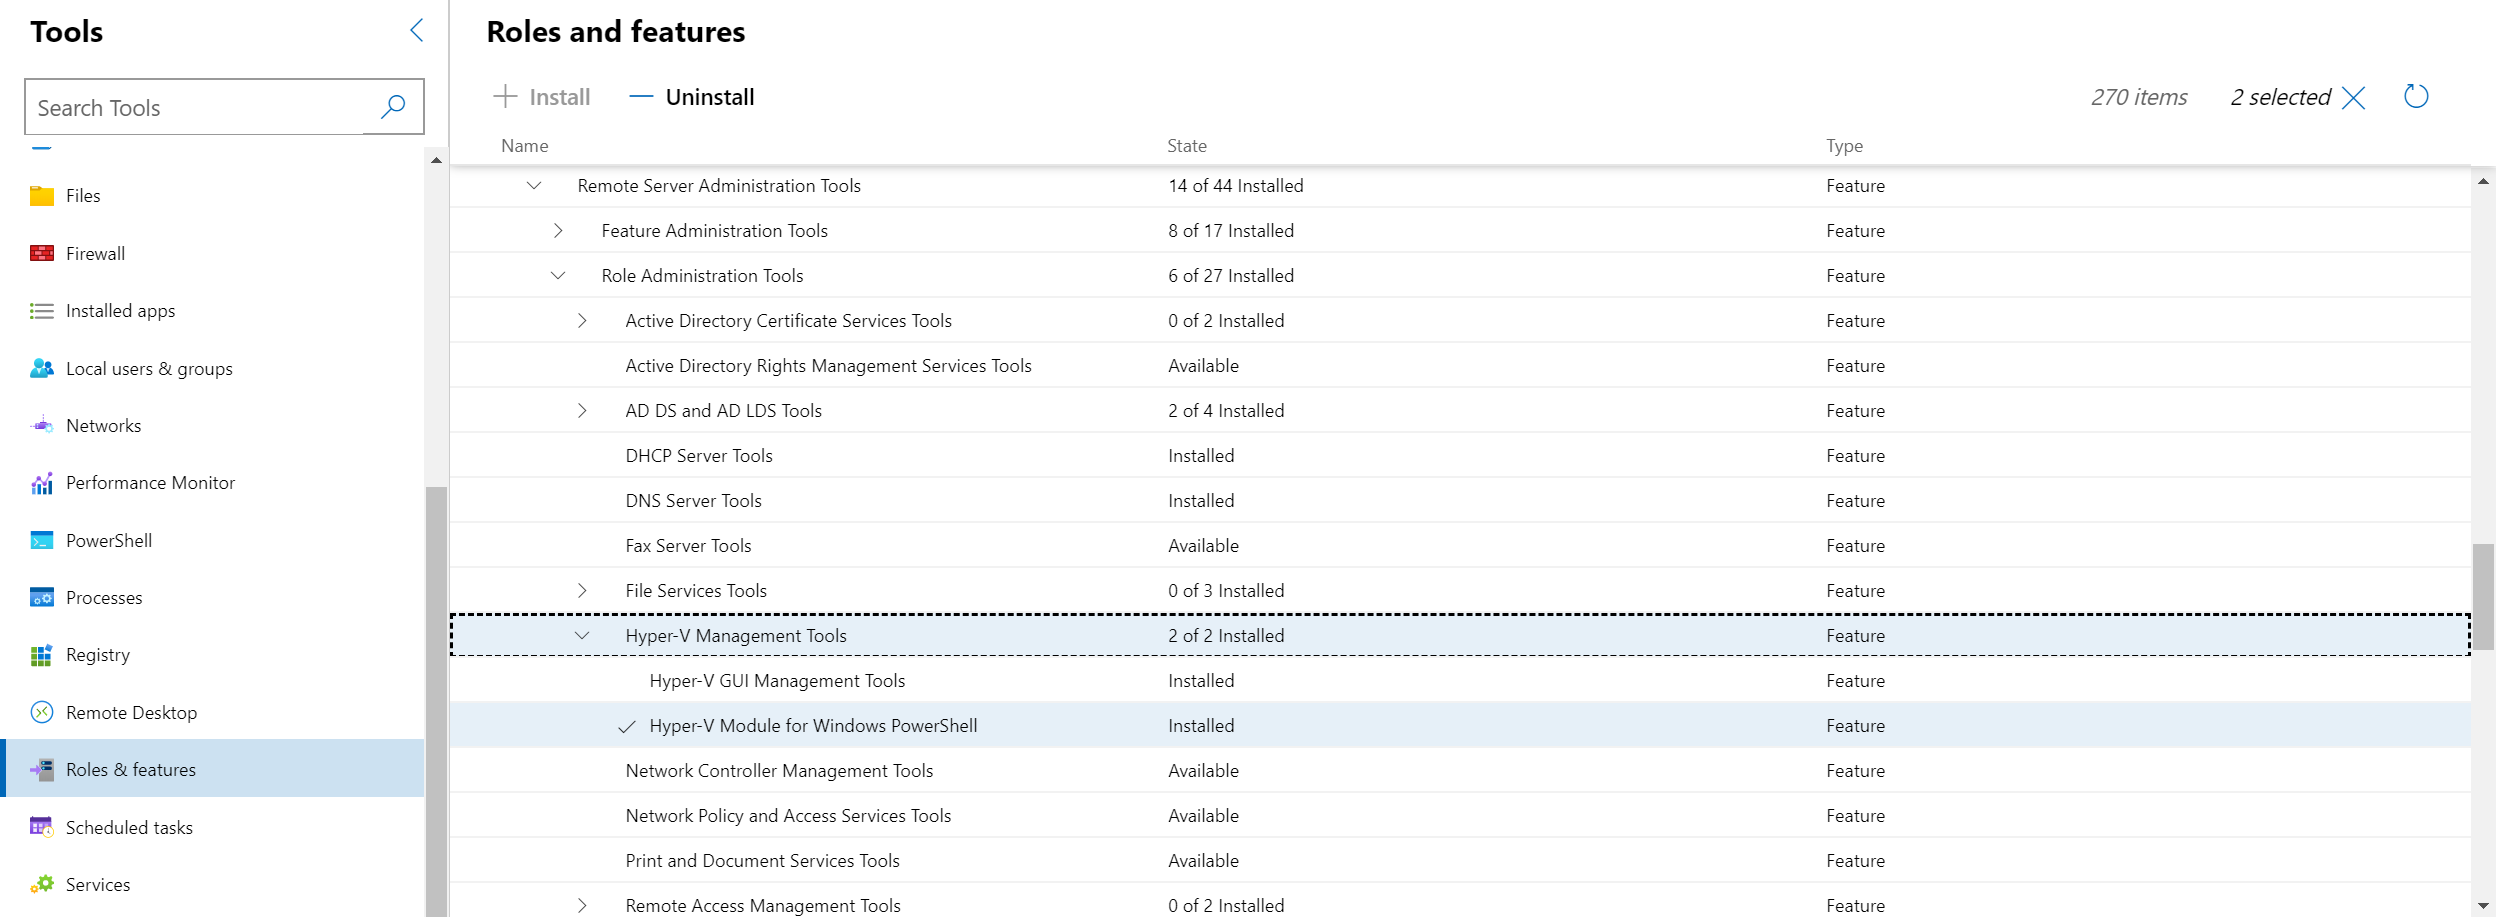This screenshot has height=917, width=2496.
Task: Uninstall the selected features
Action: click(689, 96)
